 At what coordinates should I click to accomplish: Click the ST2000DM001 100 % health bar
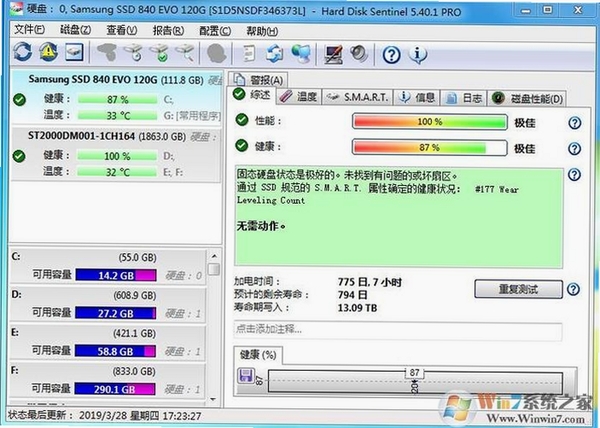pyautogui.click(x=117, y=156)
